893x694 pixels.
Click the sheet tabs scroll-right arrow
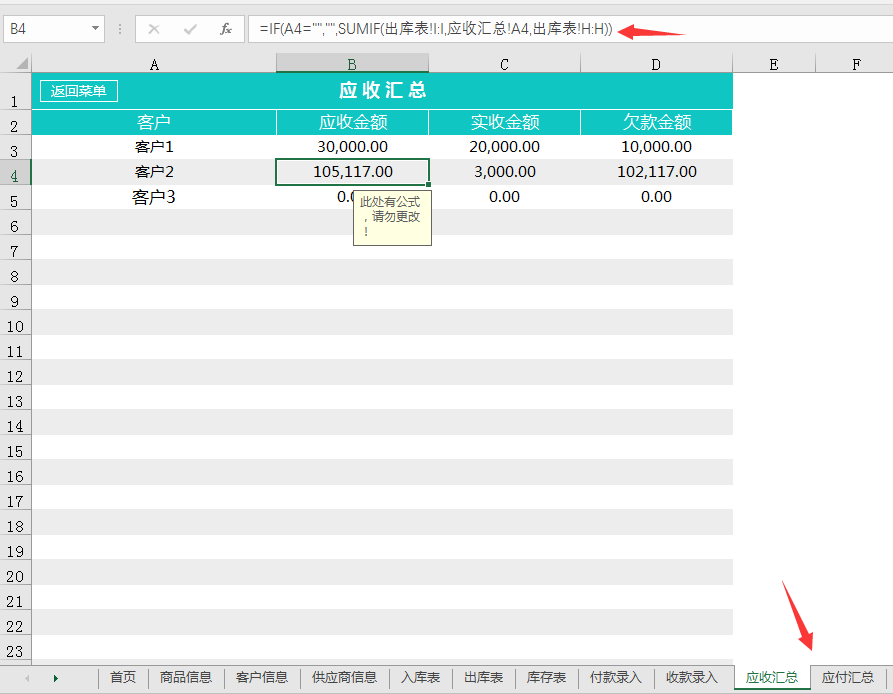[x=55, y=678]
